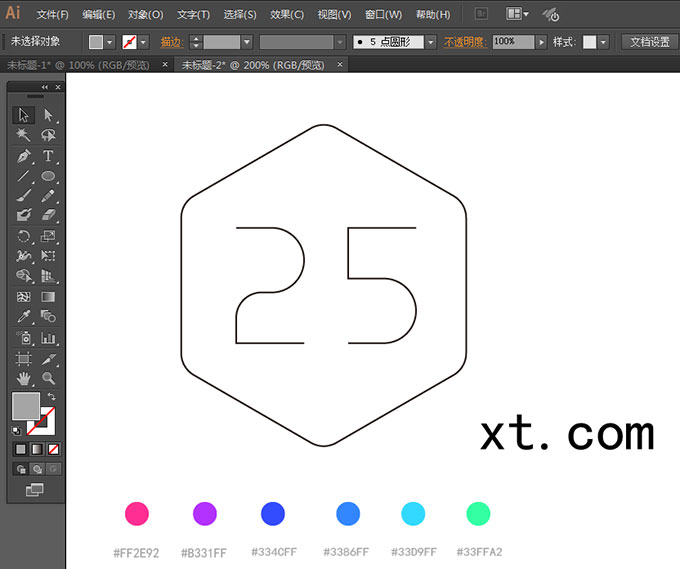Select the Symbol Sprayer tool
Image resolution: width=680 pixels, height=569 pixels.
click(23, 338)
